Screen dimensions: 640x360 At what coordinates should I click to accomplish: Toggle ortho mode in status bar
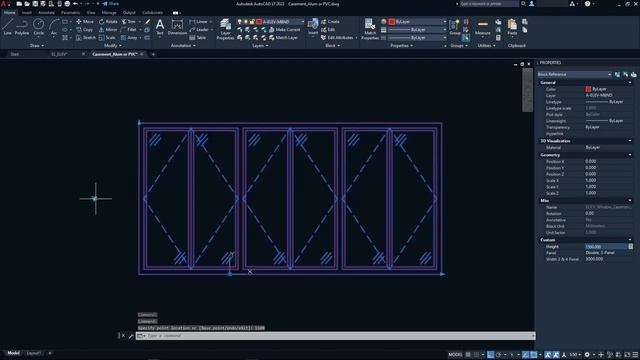click(491, 355)
